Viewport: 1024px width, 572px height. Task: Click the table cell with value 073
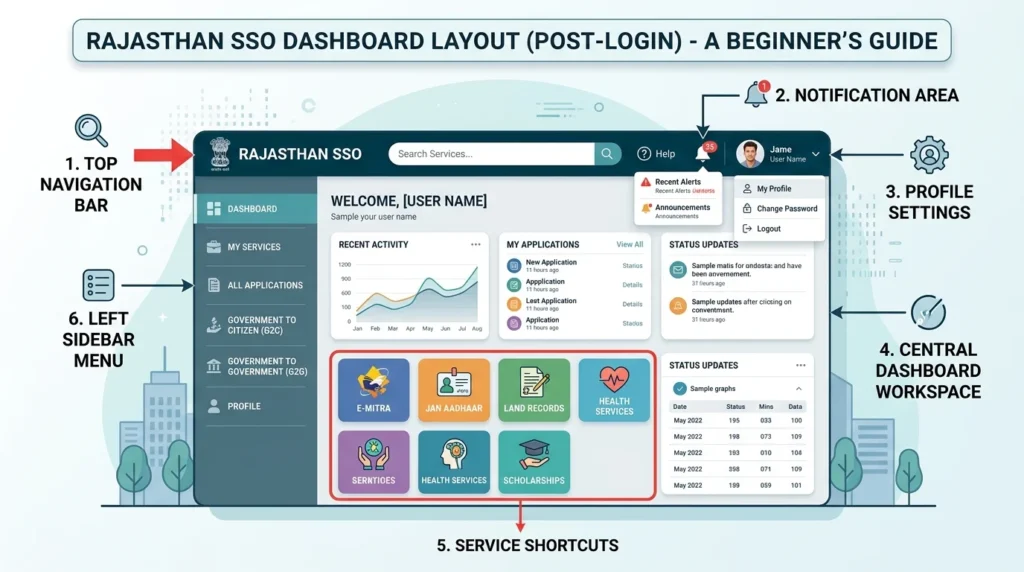click(765, 437)
